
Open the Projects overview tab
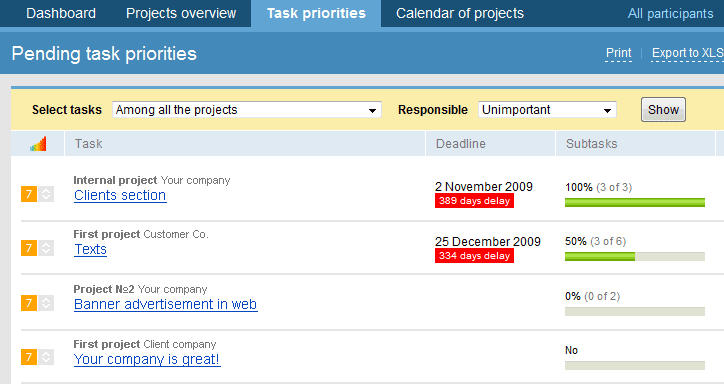point(181,13)
